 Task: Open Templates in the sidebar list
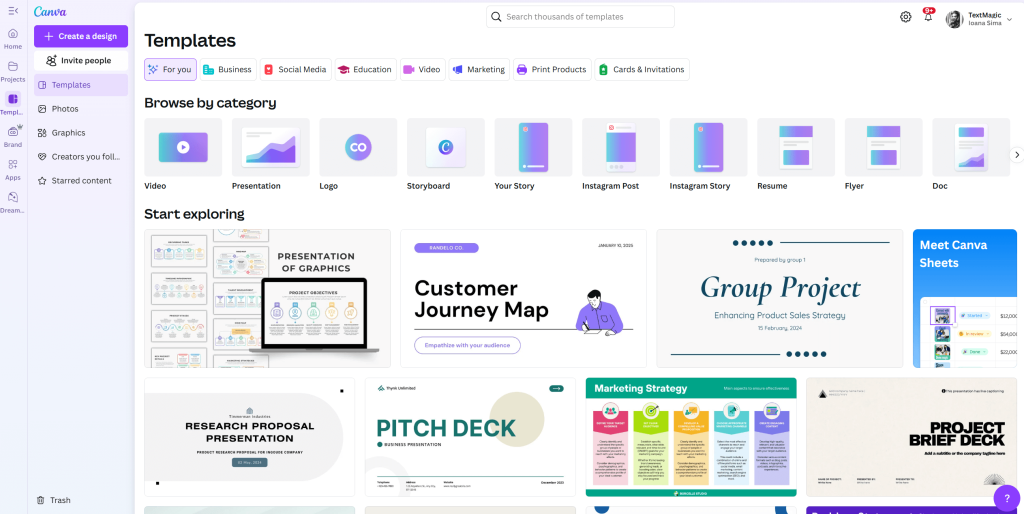[81, 85]
